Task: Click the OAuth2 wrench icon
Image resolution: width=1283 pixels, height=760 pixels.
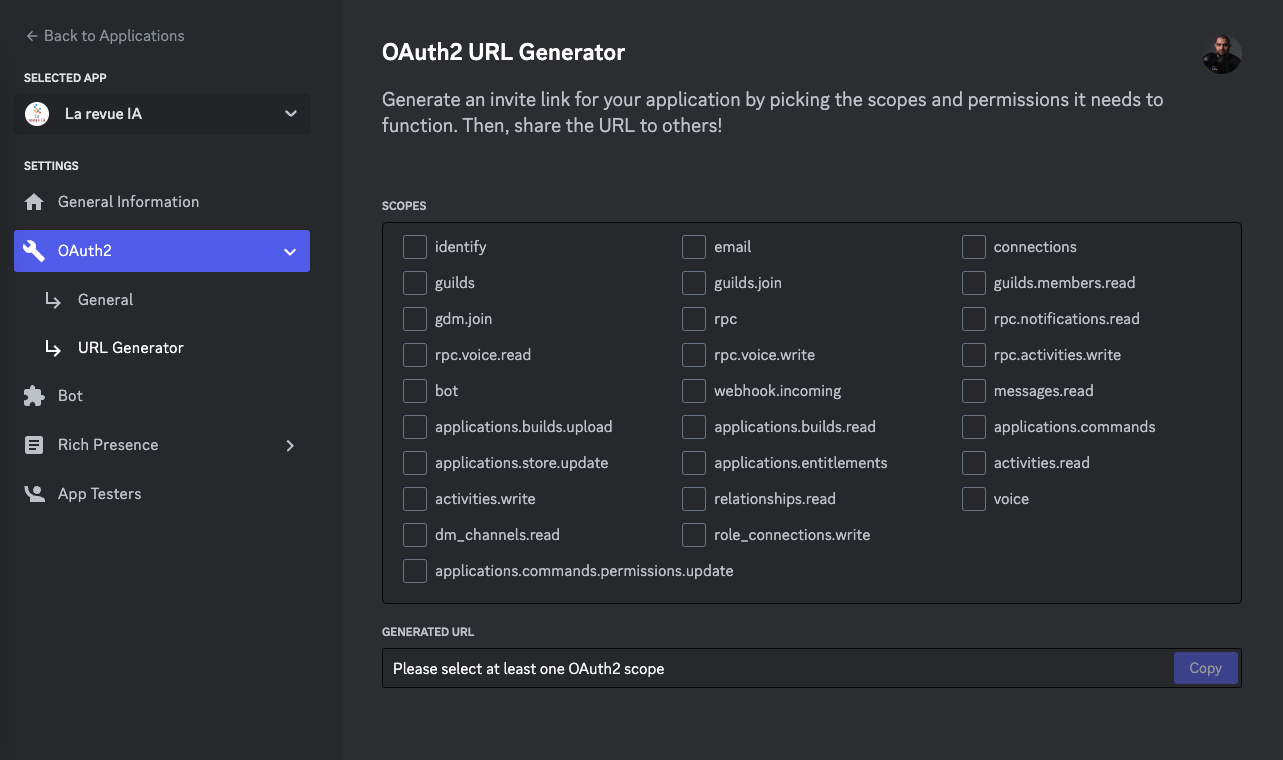Action: (35, 250)
